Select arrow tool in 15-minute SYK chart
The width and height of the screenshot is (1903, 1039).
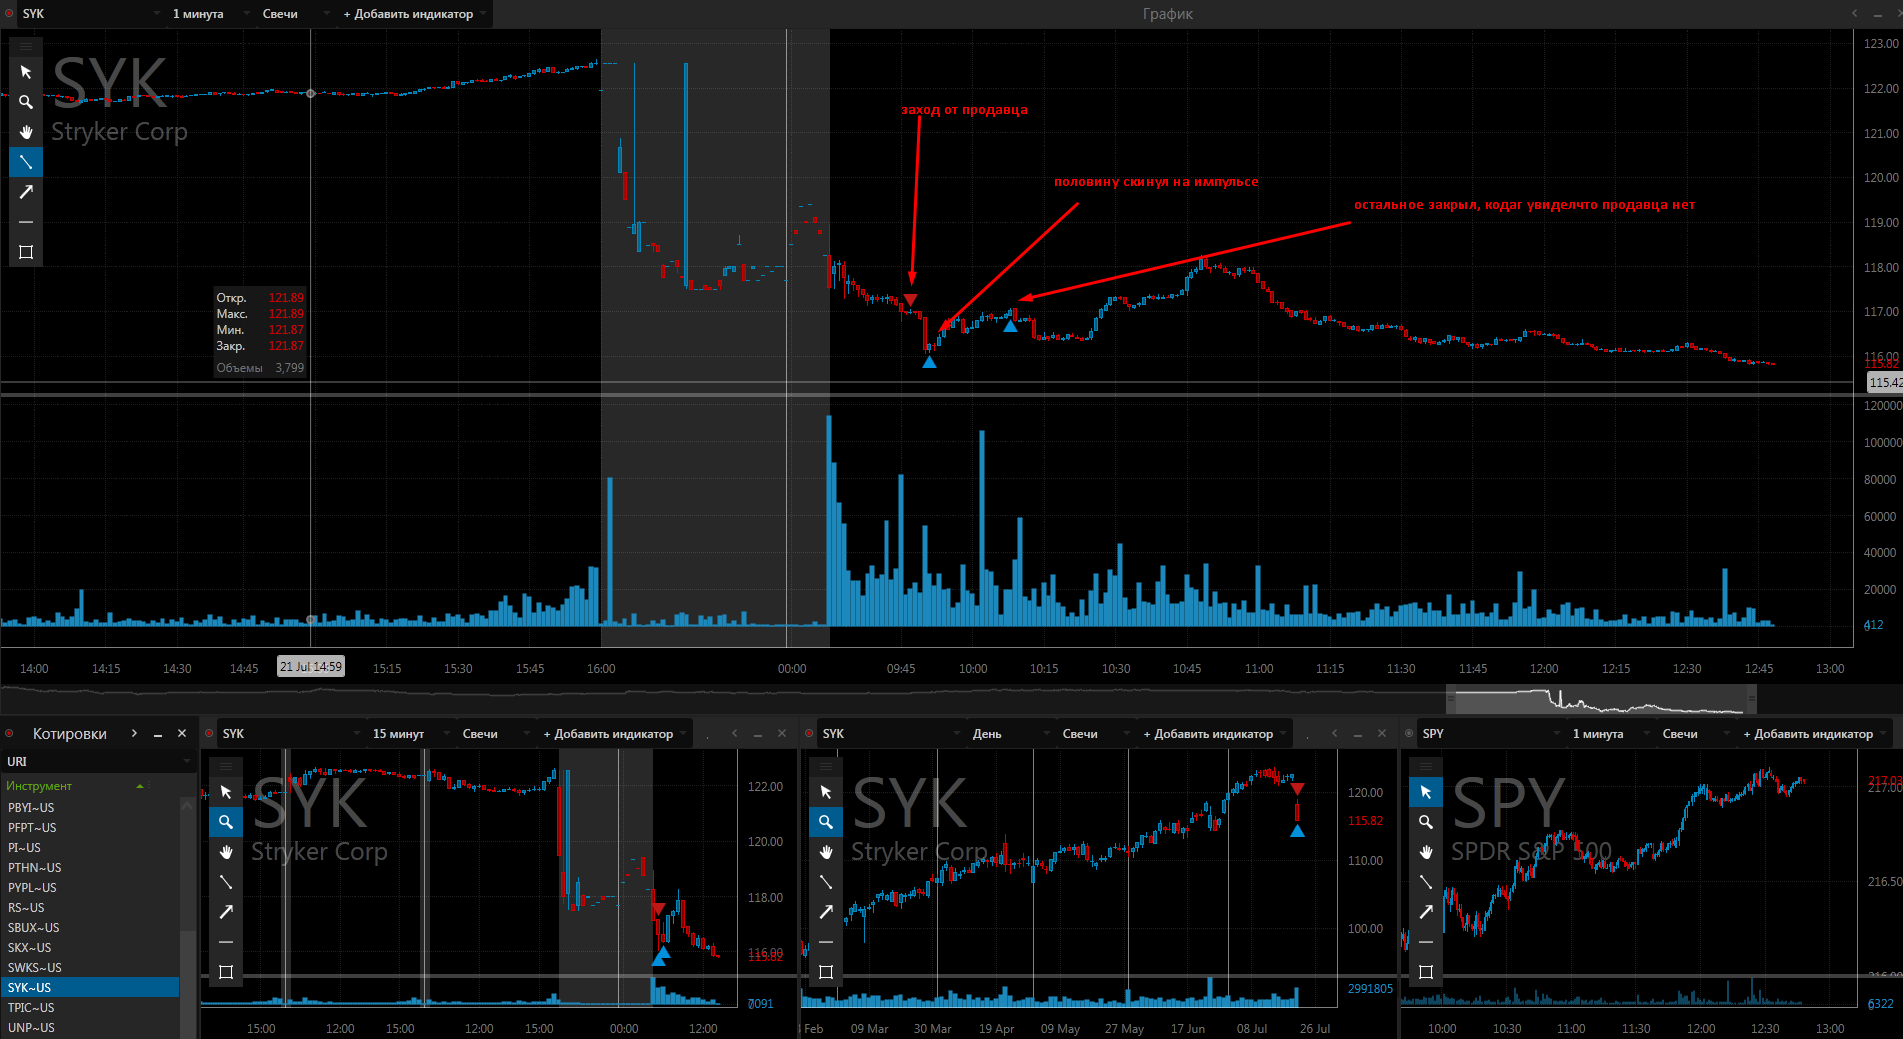tap(226, 912)
